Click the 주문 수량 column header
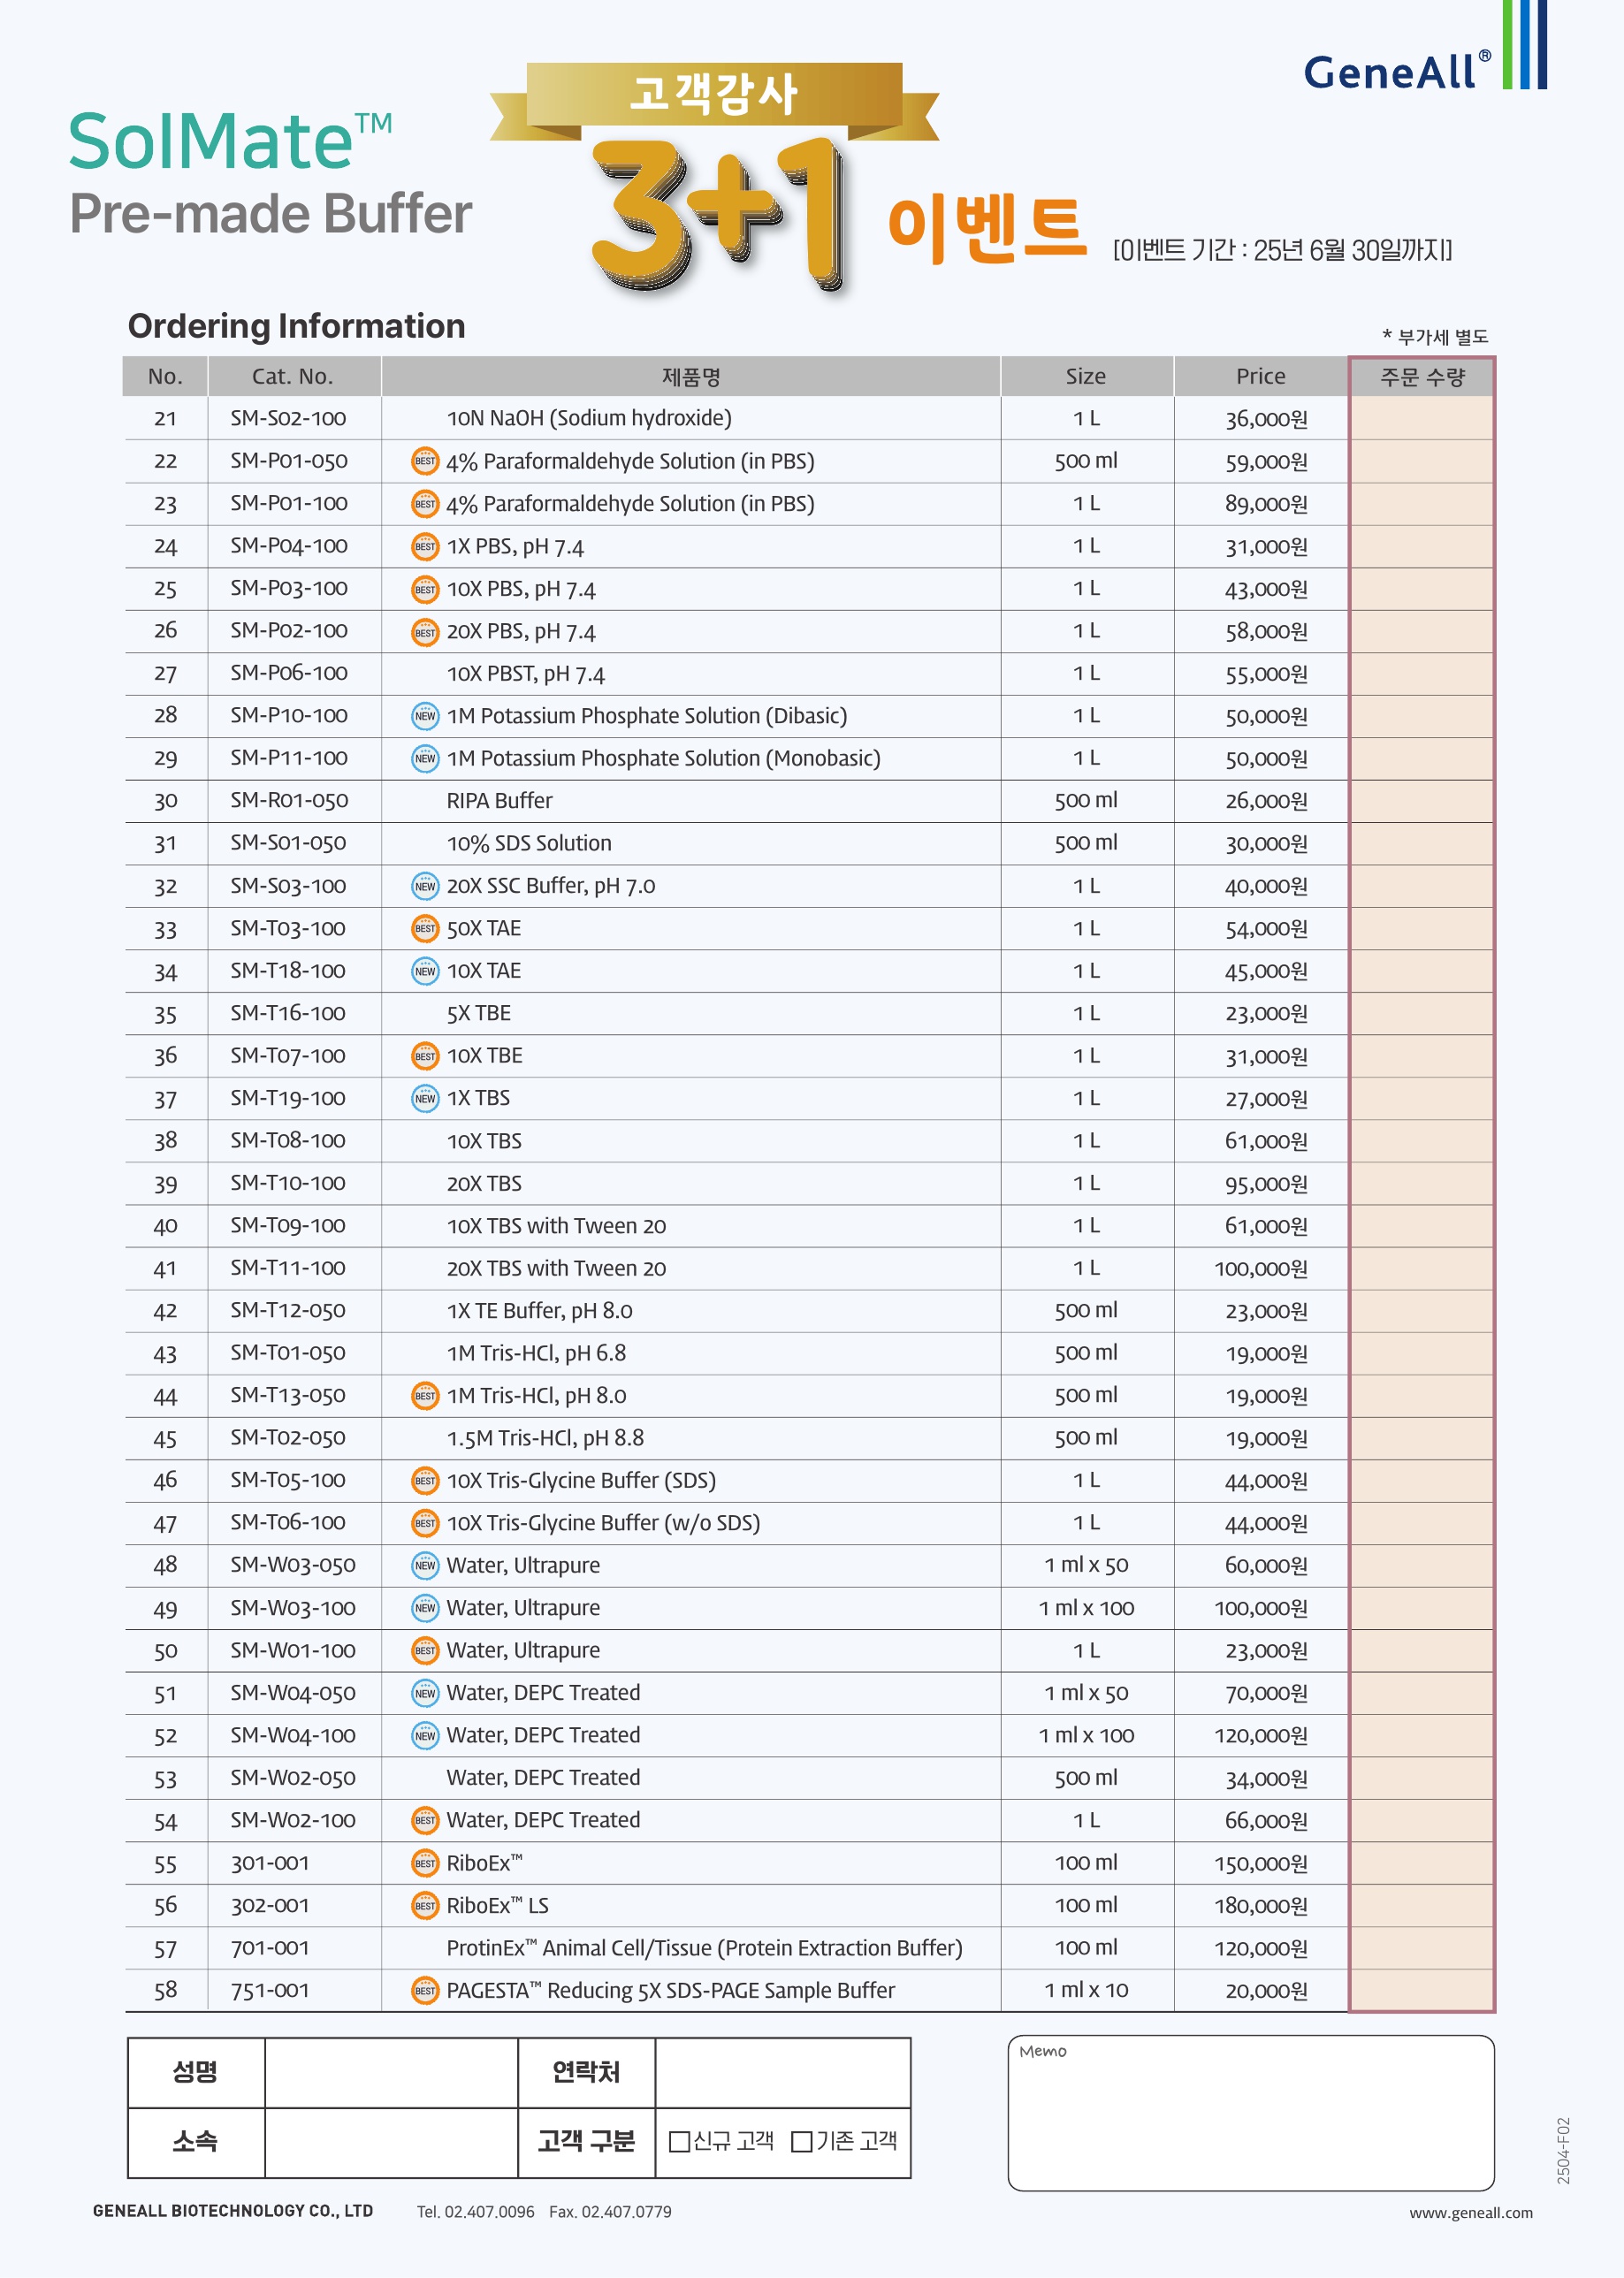Image resolution: width=1624 pixels, height=2278 pixels. point(1422,376)
